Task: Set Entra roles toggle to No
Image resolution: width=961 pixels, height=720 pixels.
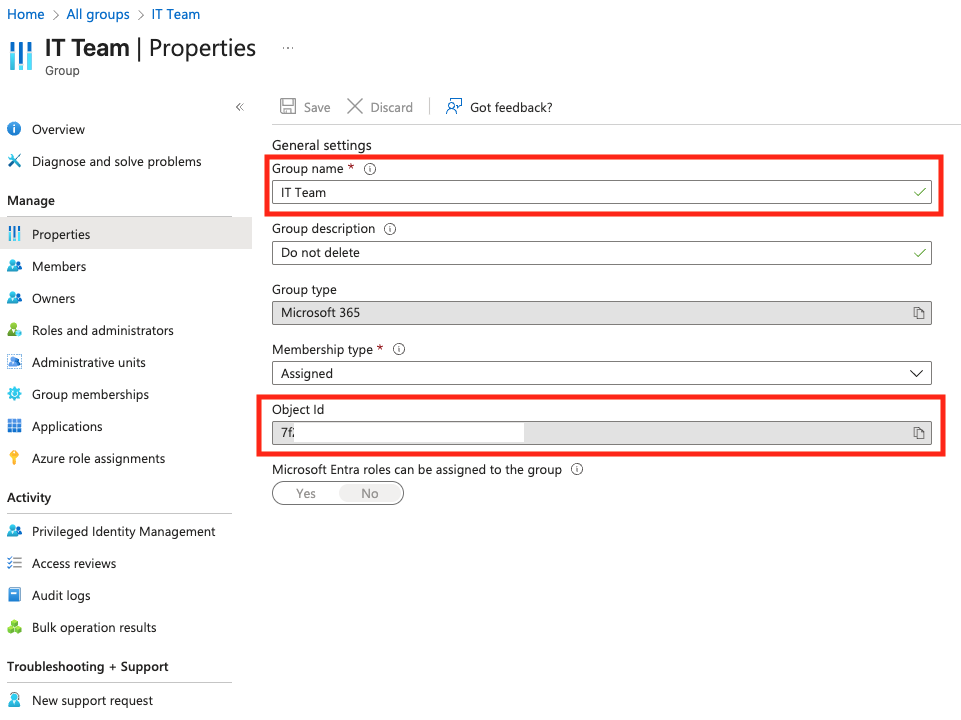Action: (x=370, y=493)
